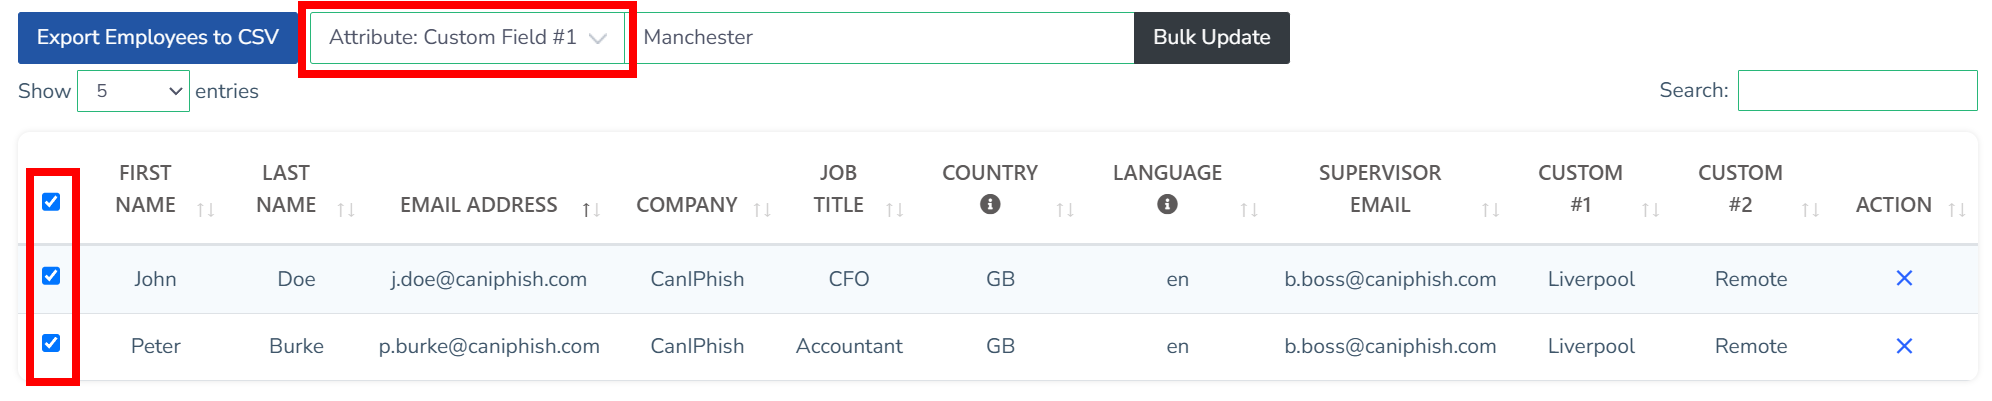The width and height of the screenshot is (1992, 401).
Task: Sort by Job Title column arrows
Action: tap(895, 209)
